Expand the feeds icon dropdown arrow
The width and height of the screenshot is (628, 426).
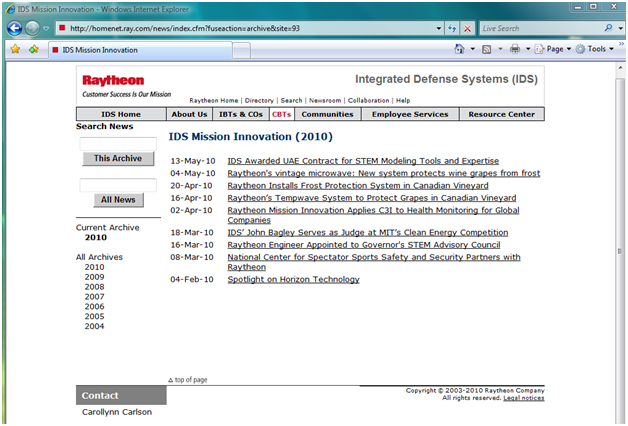500,49
